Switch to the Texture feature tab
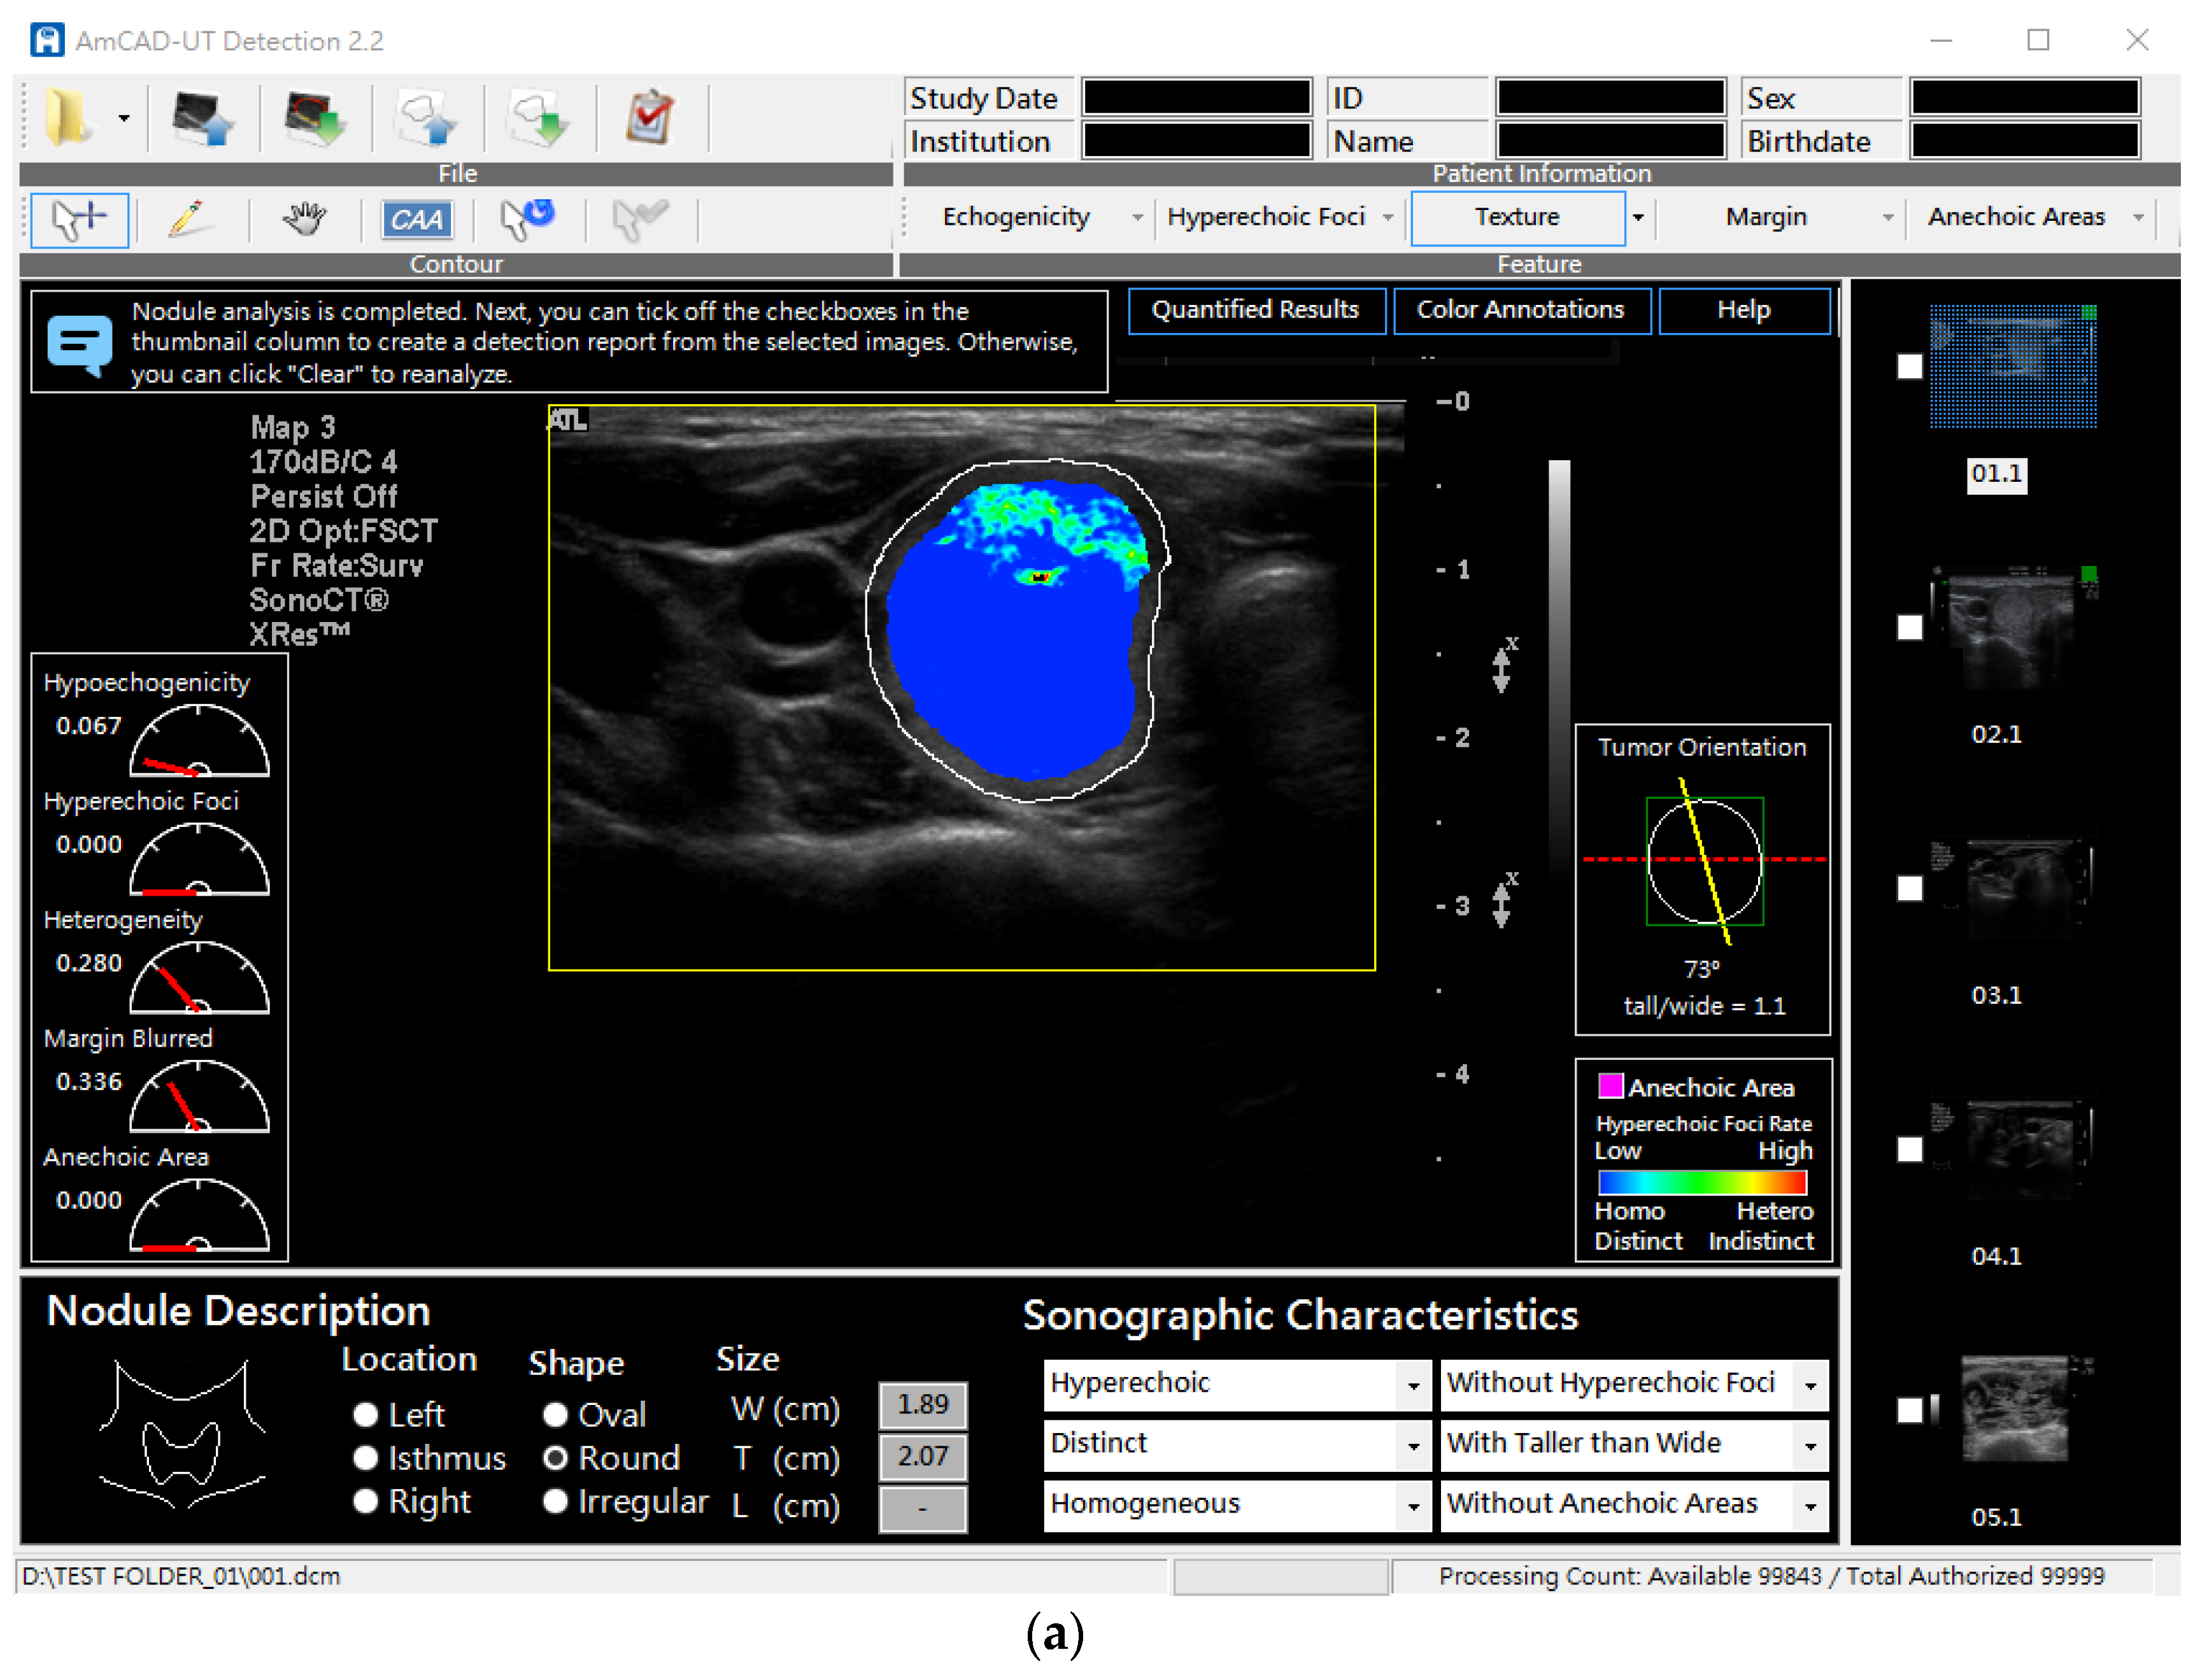The height and width of the screenshot is (1680, 2200). pyautogui.click(x=1518, y=217)
